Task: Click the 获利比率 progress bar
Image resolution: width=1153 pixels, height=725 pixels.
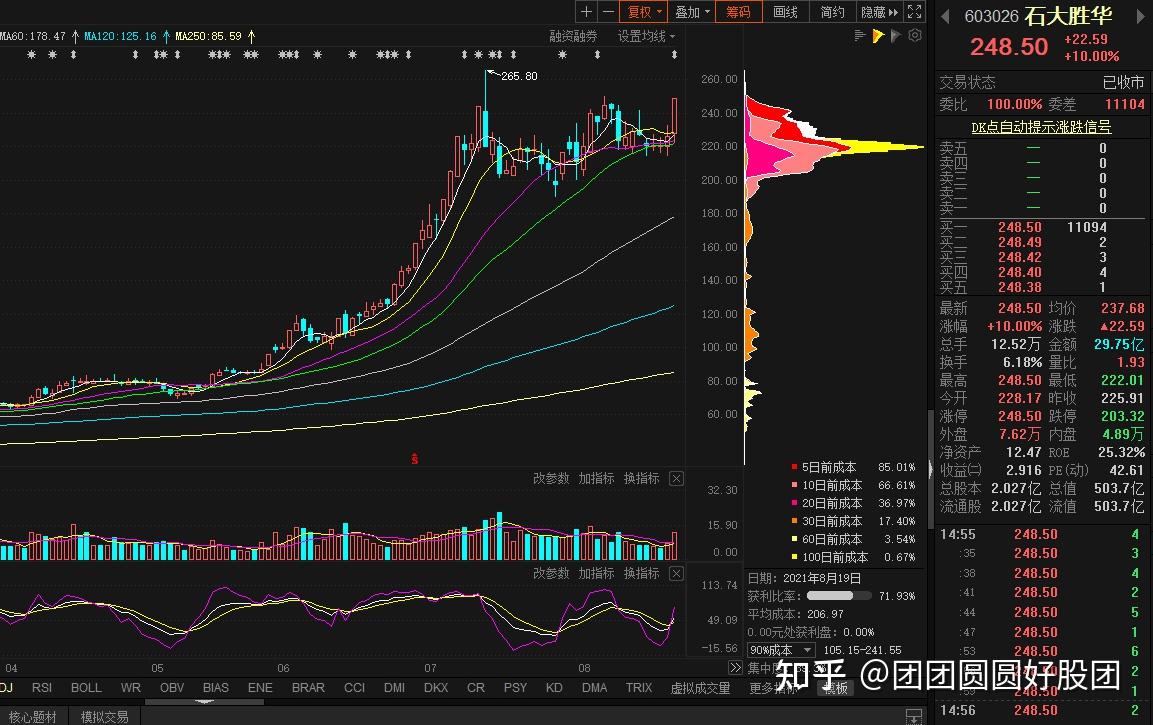Action: [838, 596]
